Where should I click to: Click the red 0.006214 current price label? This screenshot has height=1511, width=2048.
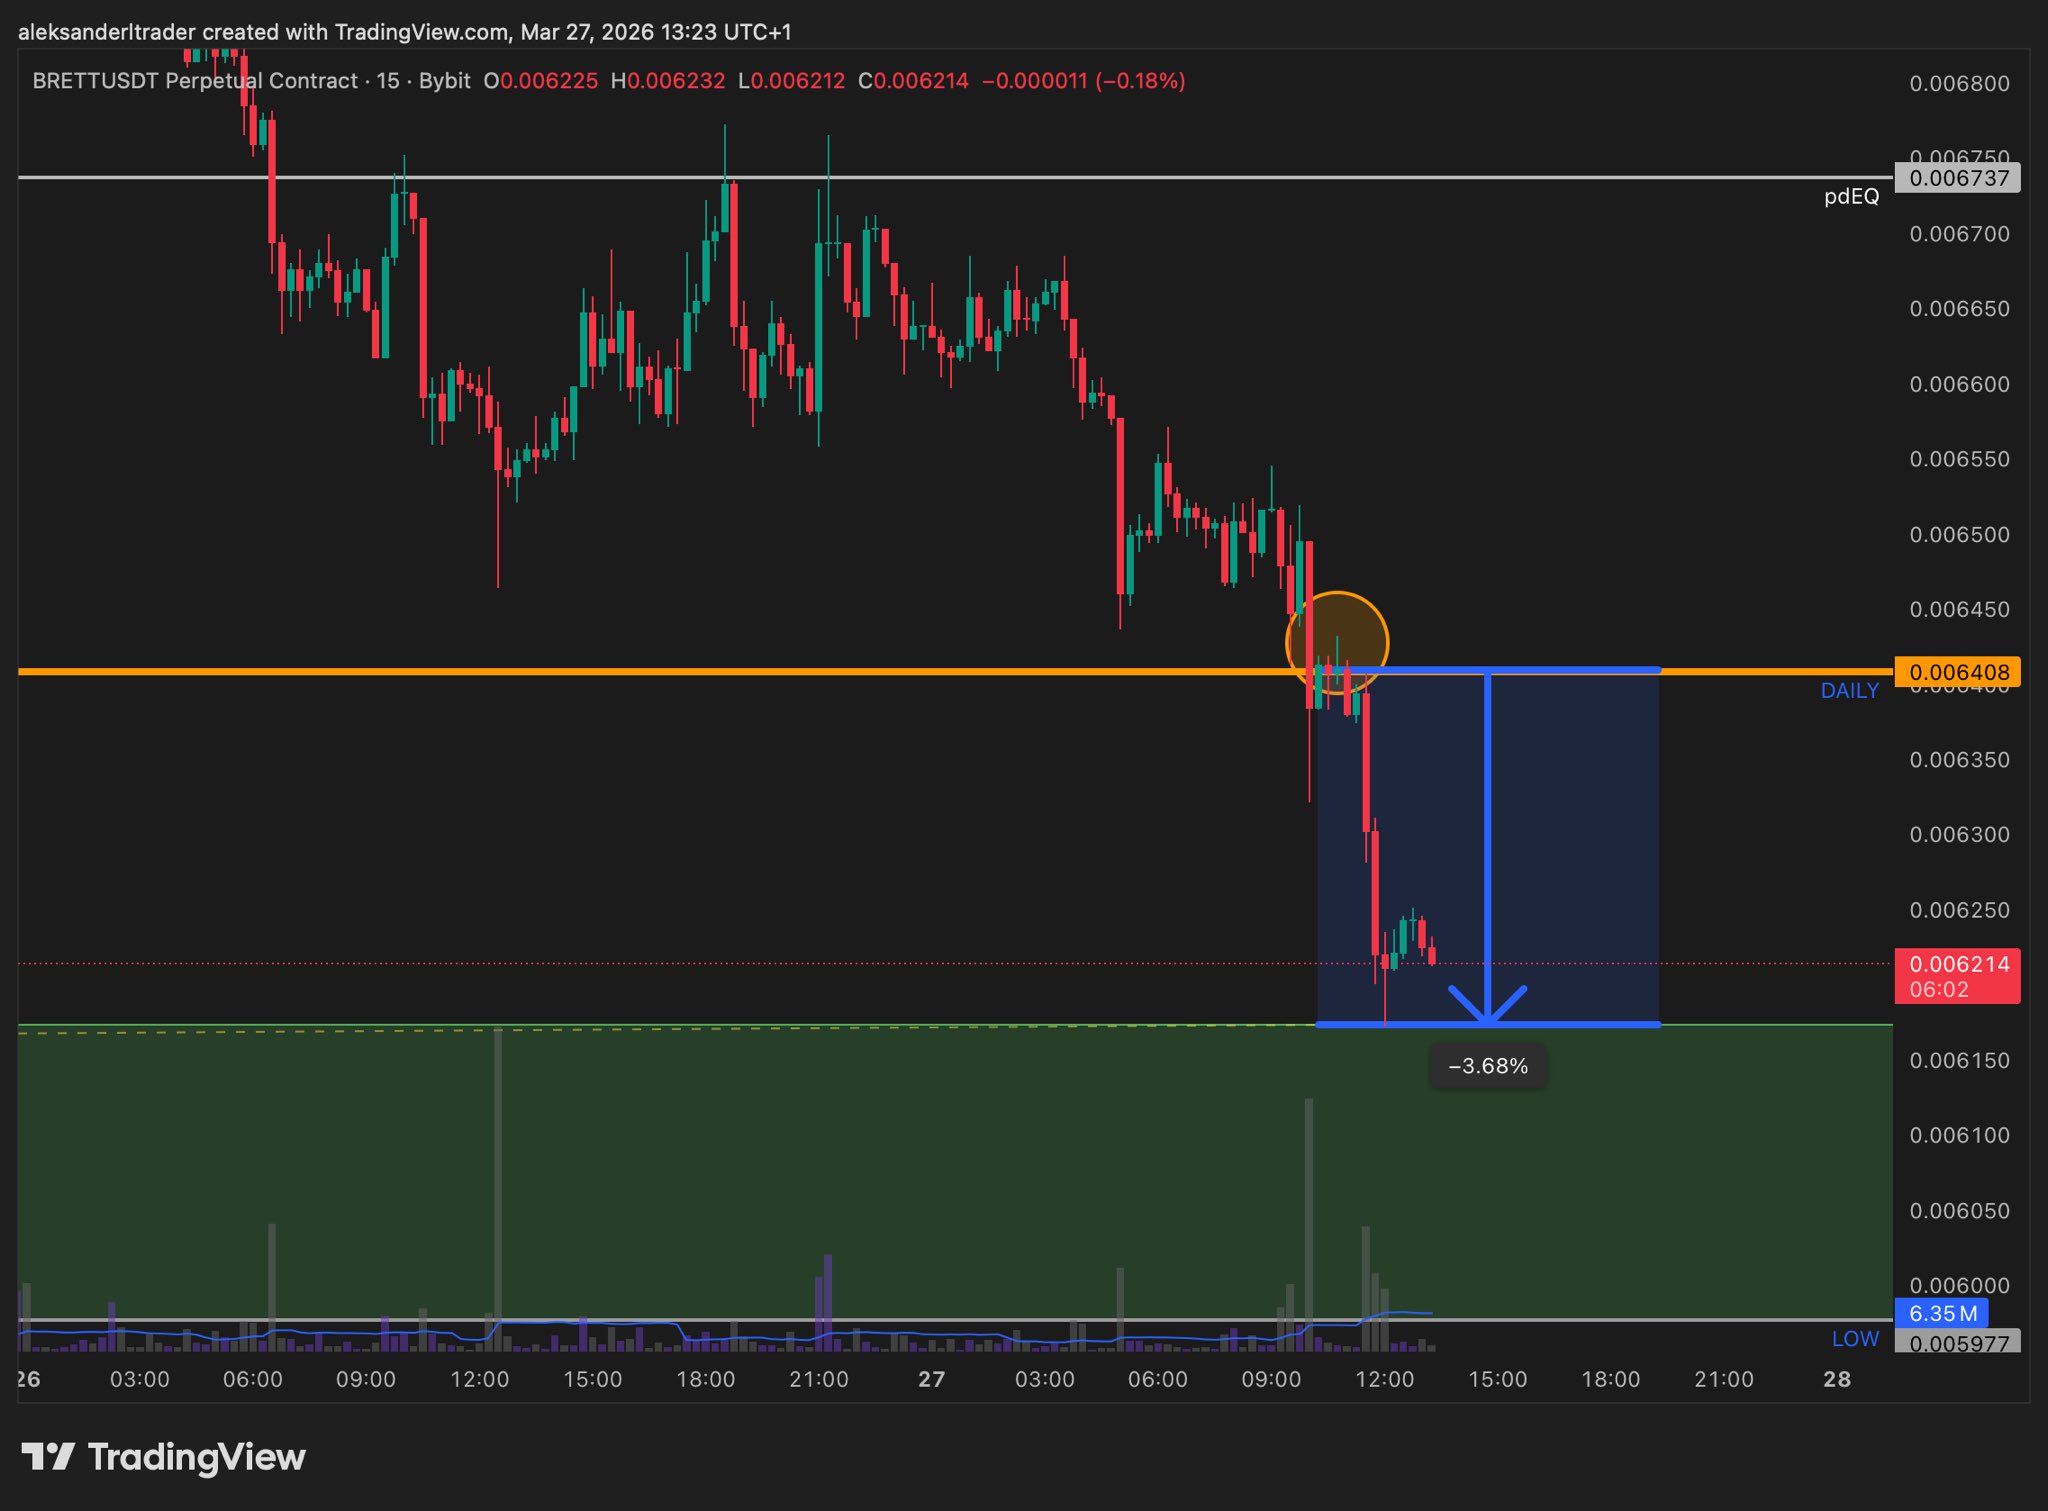click(1957, 976)
